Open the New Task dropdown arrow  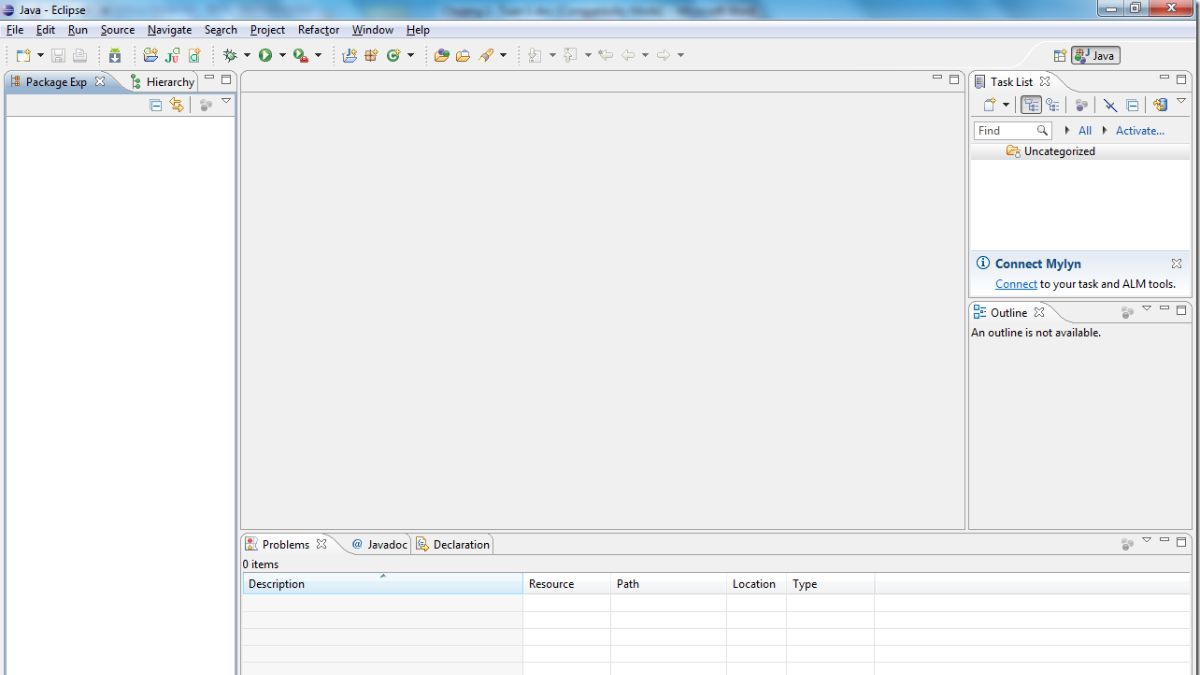point(1006,104)
